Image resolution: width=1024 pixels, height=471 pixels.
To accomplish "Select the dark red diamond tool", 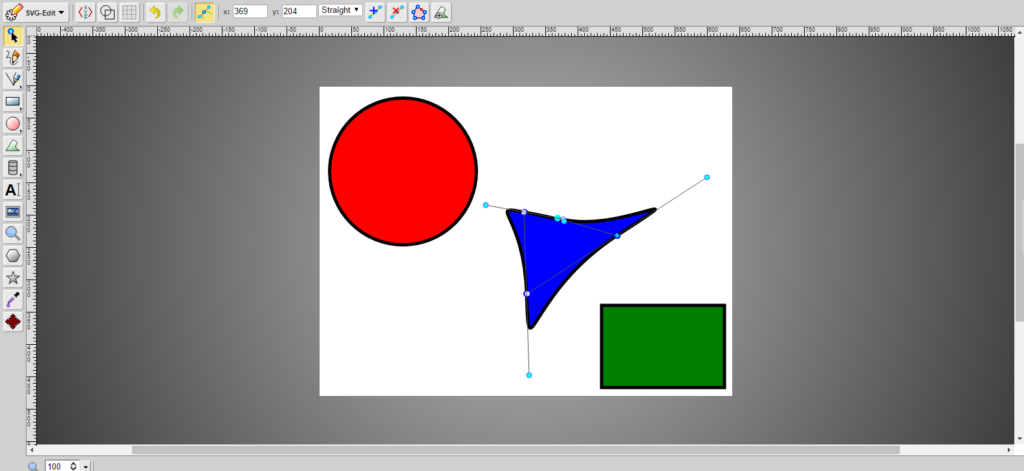I will 13,321.
